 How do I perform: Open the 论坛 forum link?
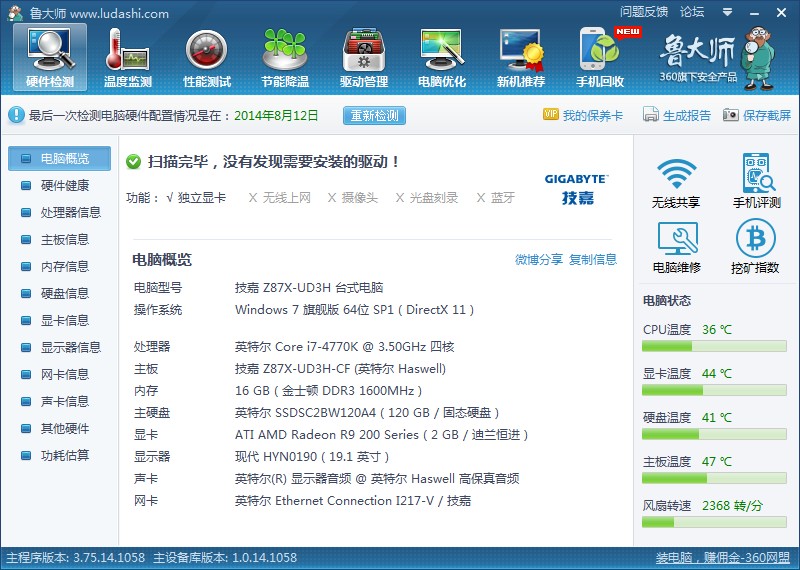tap(692, 12)
